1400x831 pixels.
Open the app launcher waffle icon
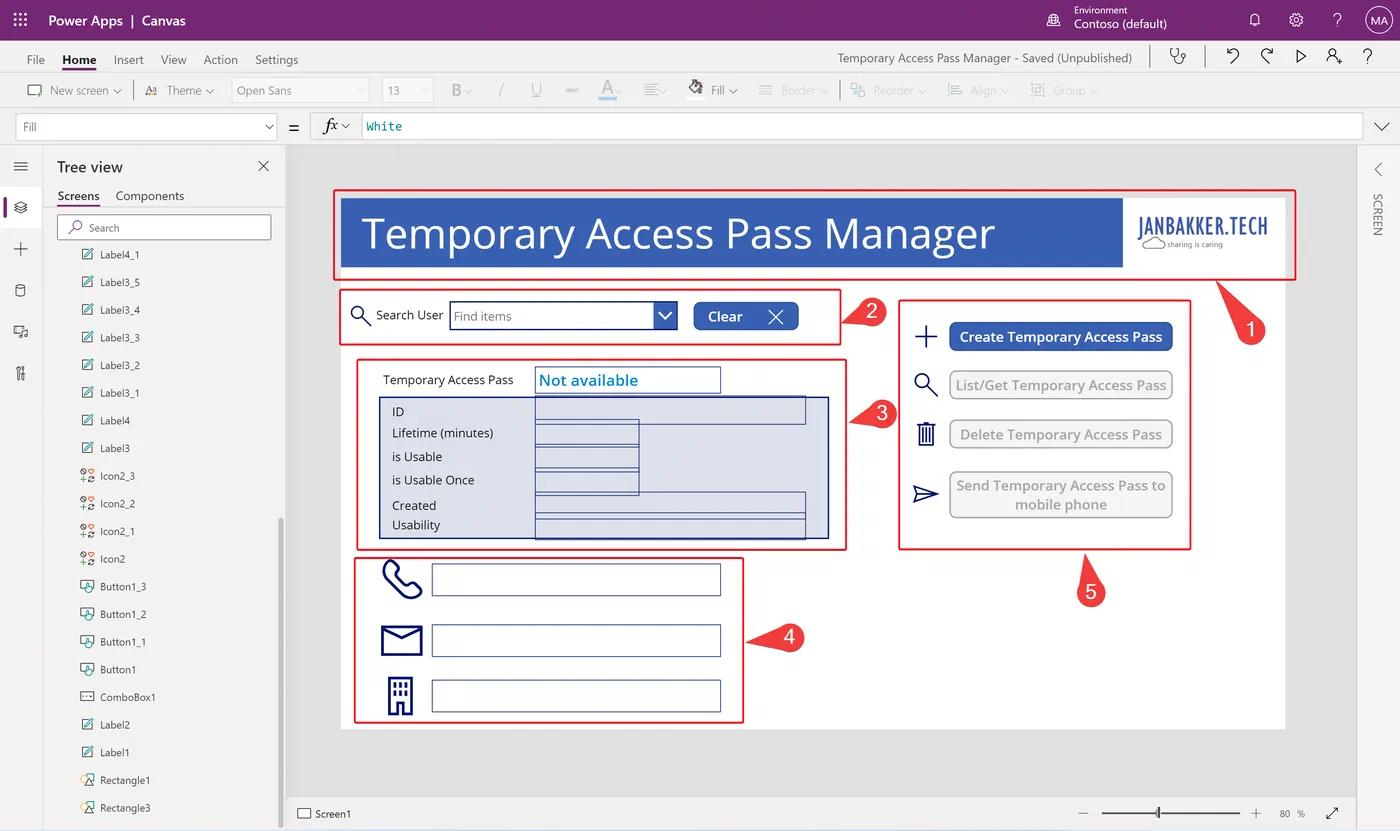click(20, 20)
